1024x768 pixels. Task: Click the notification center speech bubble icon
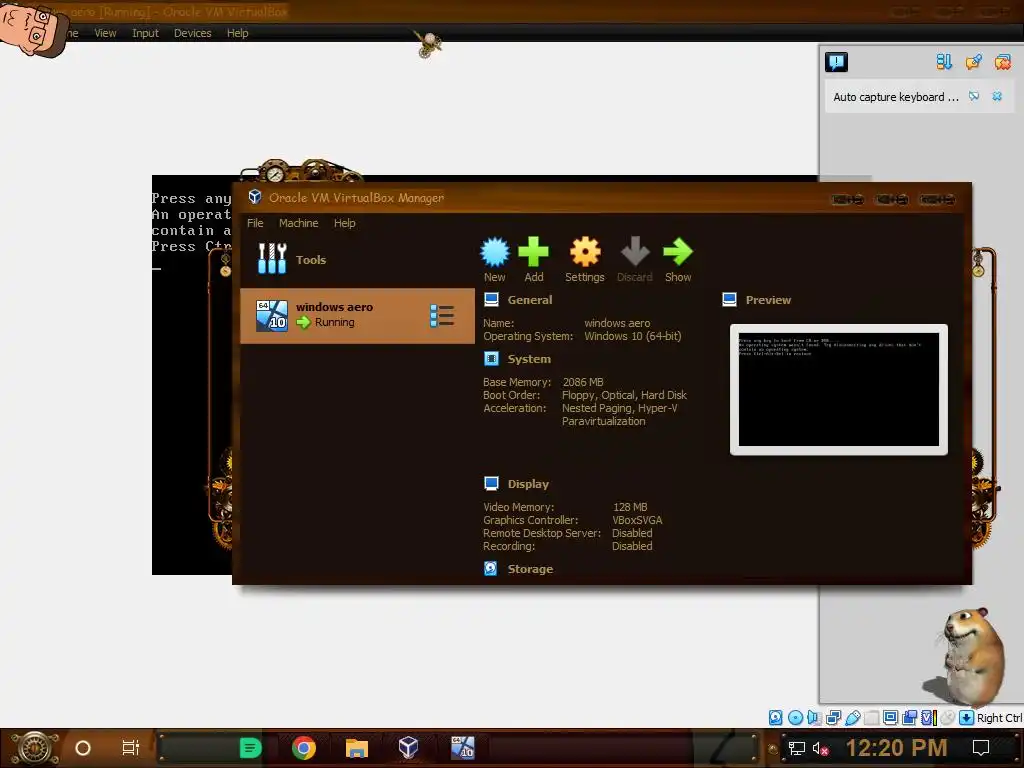tap(836, 62)
